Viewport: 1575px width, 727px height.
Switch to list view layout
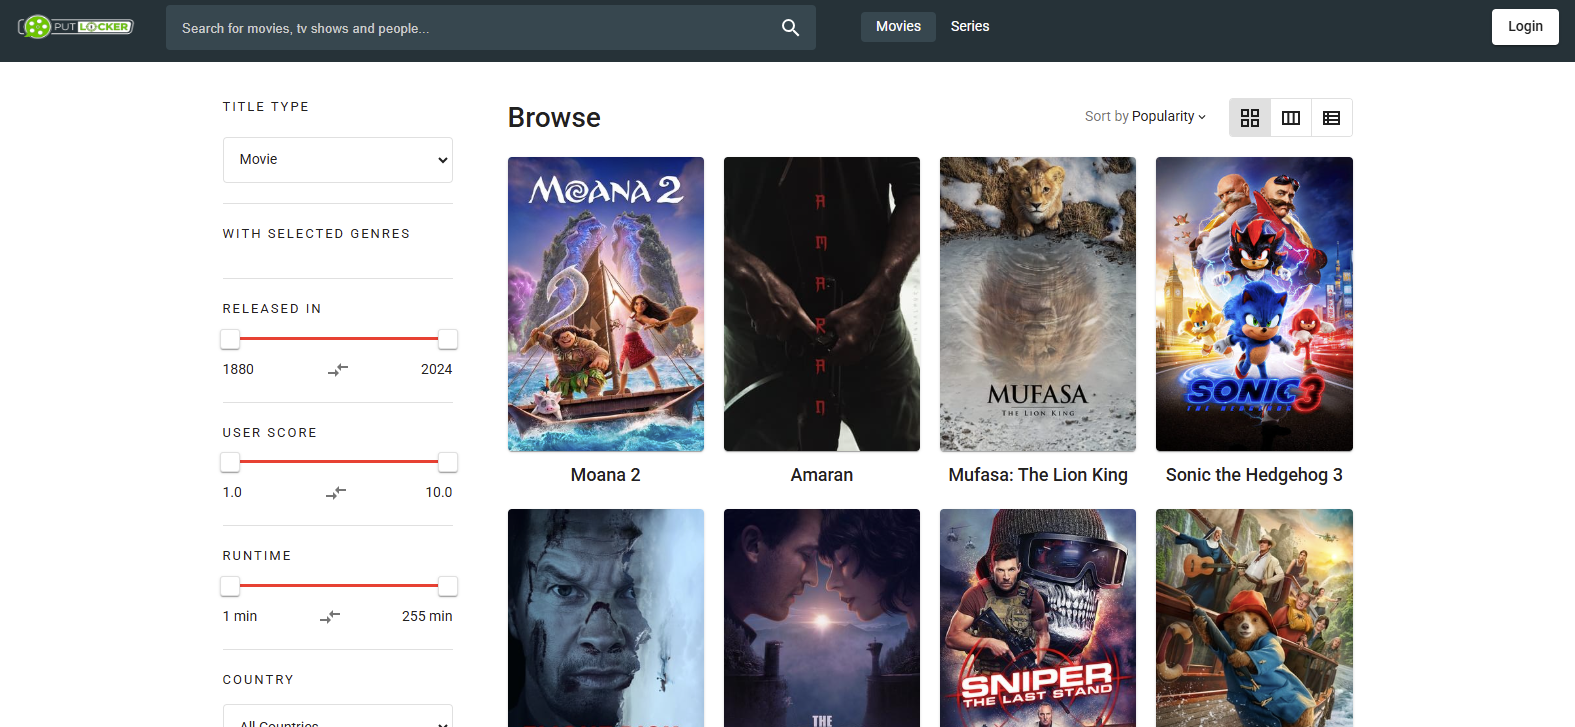click(x=1332, y=118)
